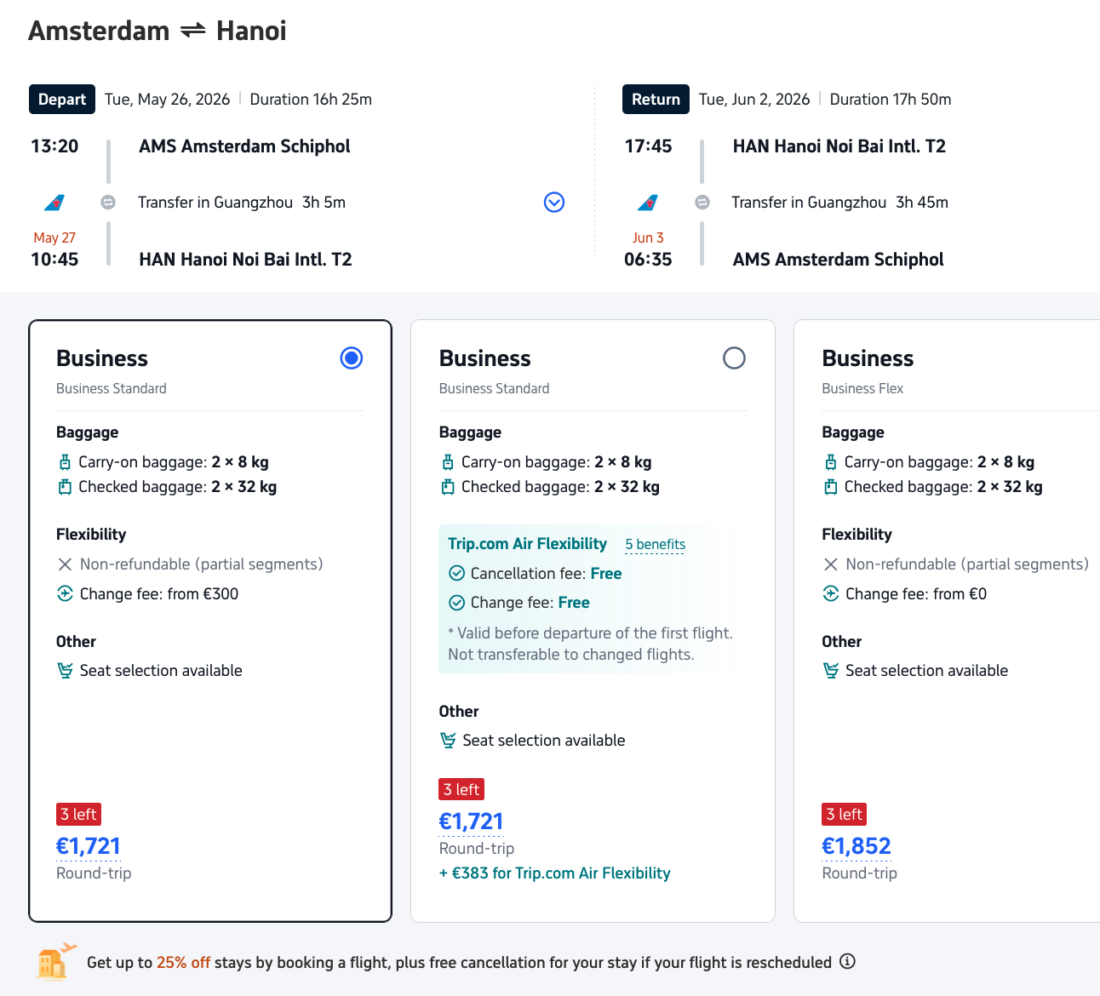
Task: Click the info icon beside the stay discount text
Action: 847,962
